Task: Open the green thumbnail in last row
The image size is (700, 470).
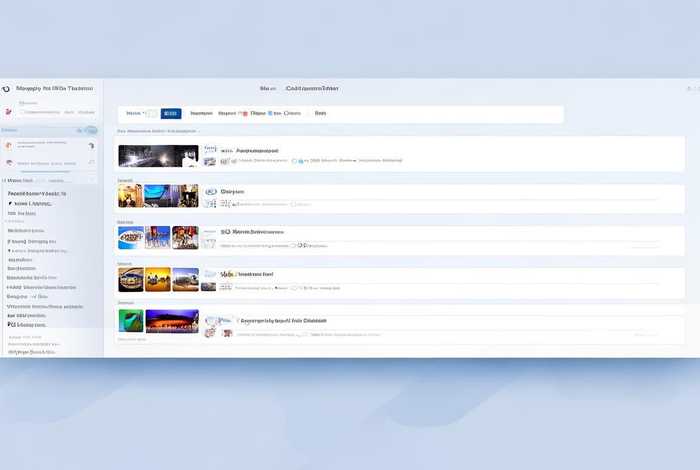Action: pos(131,321)
